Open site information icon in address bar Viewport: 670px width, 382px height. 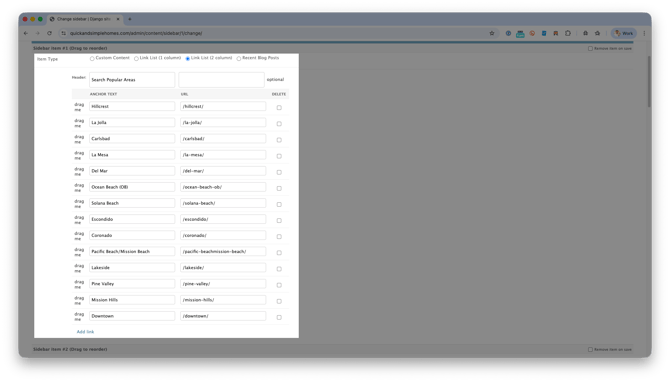[x=64, y=33]
